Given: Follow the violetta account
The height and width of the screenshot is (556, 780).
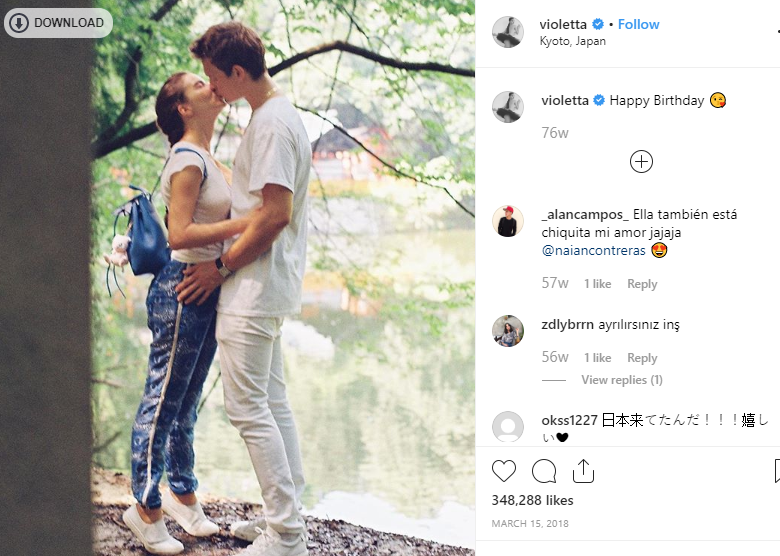Looking at the screenshot, I should [638, 24].
